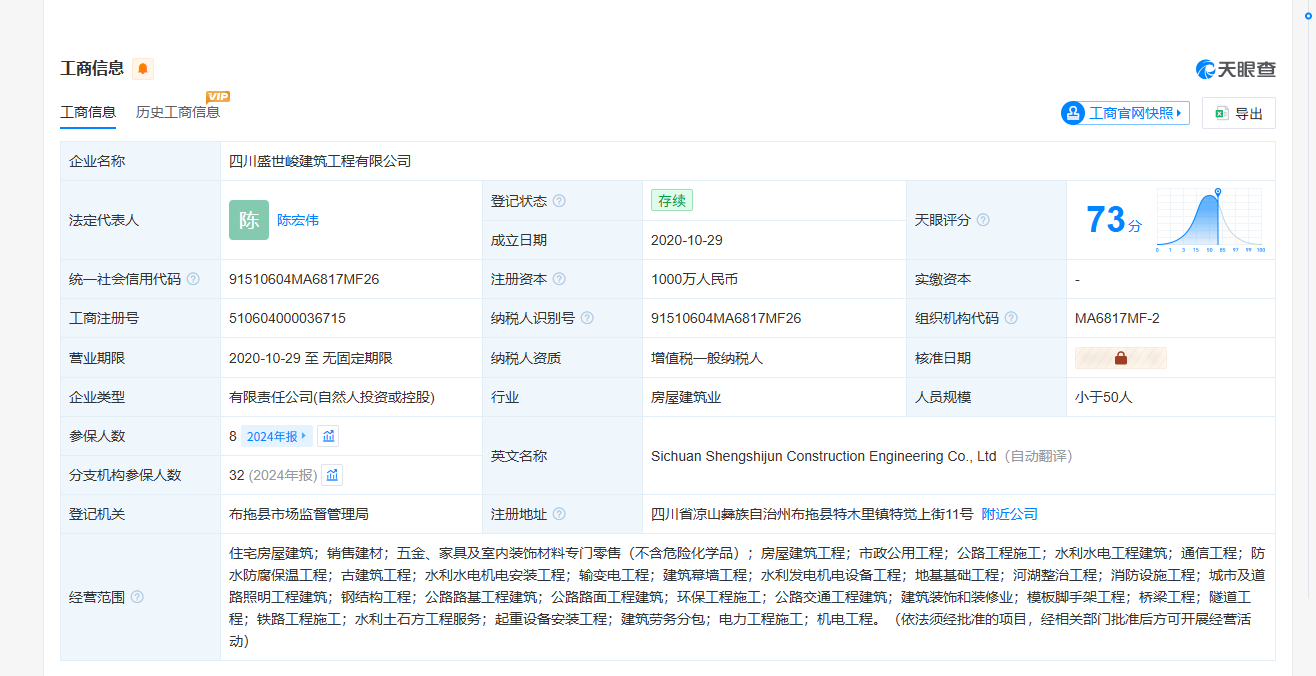Click the chart icon beside 参保人数
The width and height of the screenshot is (1316, 676).
(328, 436)
